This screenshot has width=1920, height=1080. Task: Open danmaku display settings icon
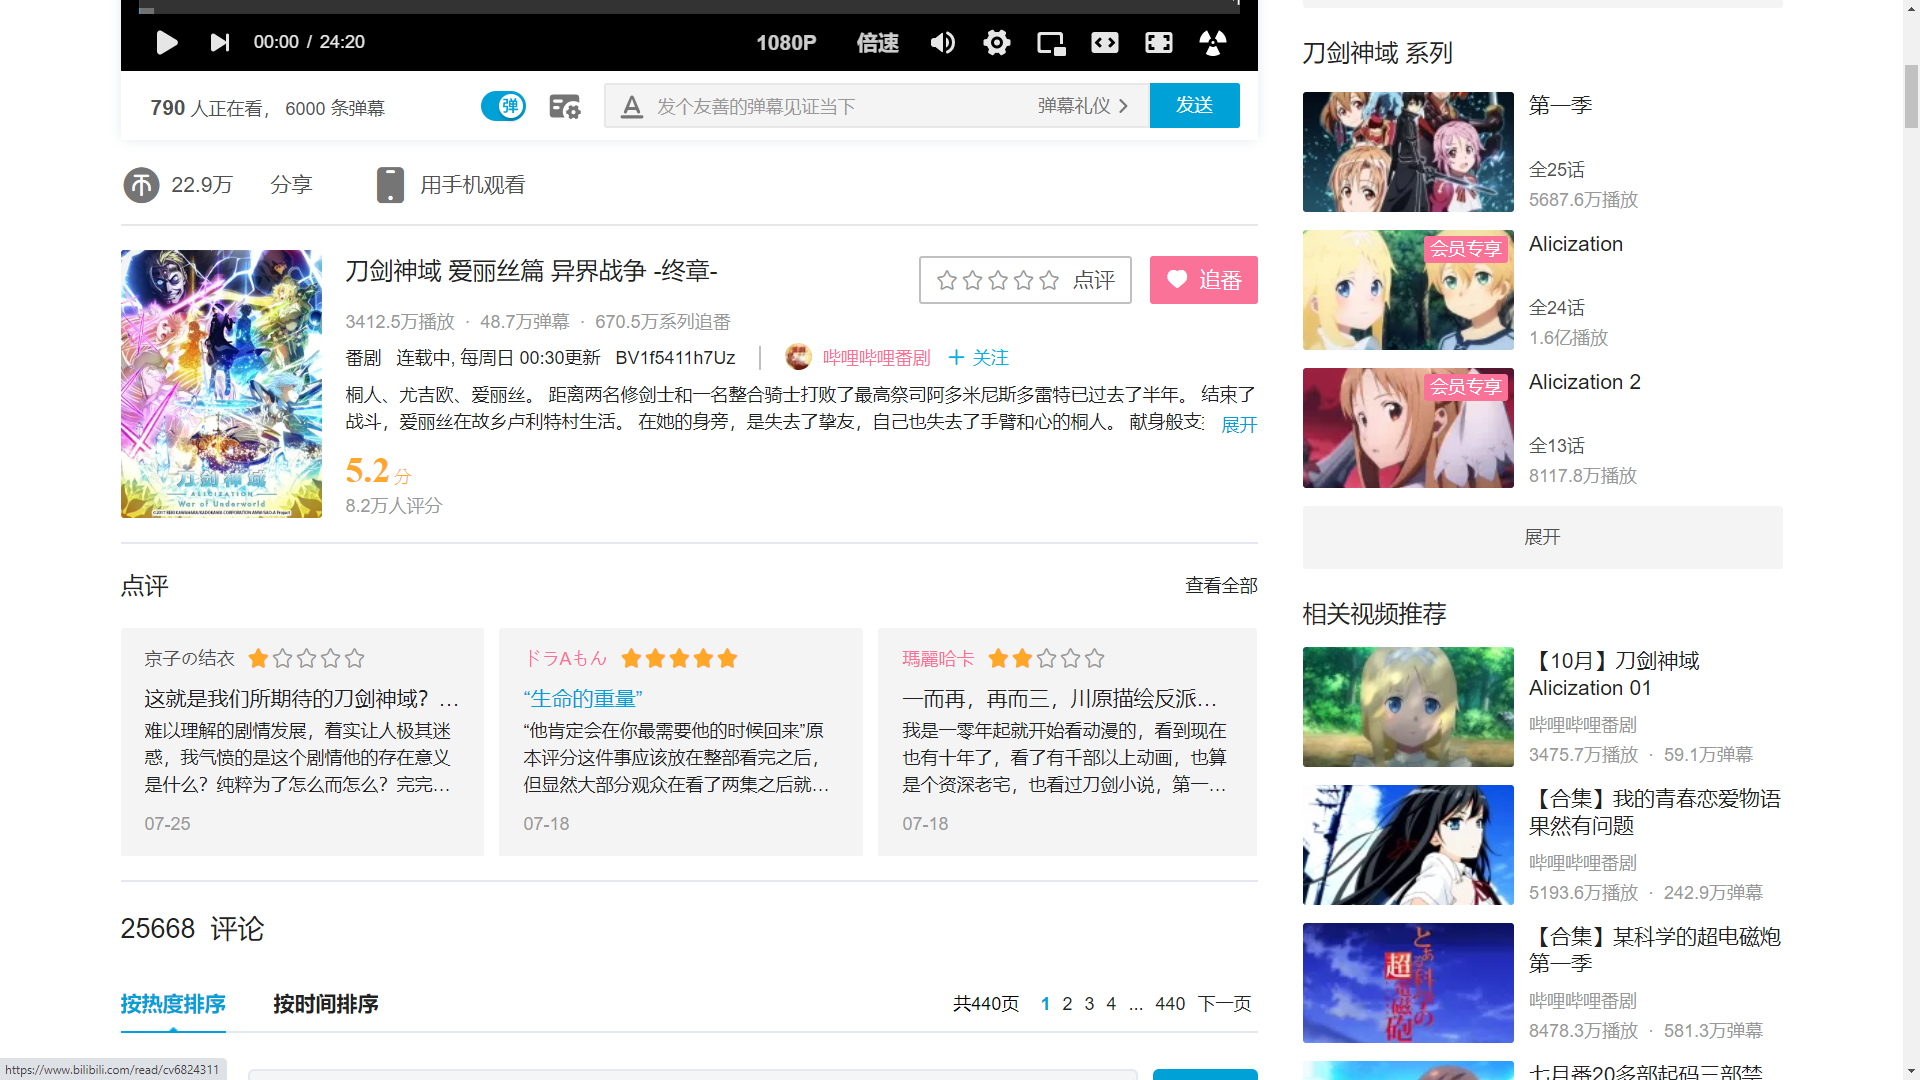point(564,106)
